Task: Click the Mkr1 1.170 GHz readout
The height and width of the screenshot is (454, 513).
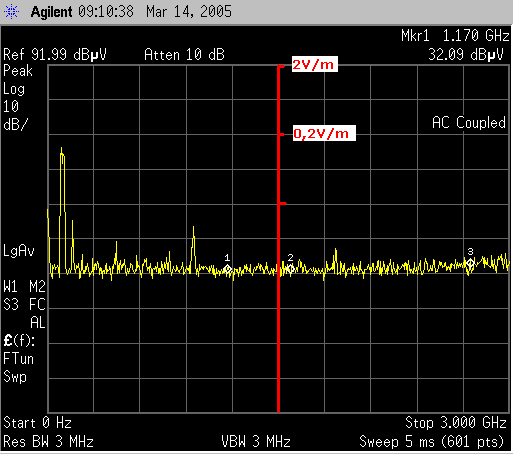Action: 455,35
